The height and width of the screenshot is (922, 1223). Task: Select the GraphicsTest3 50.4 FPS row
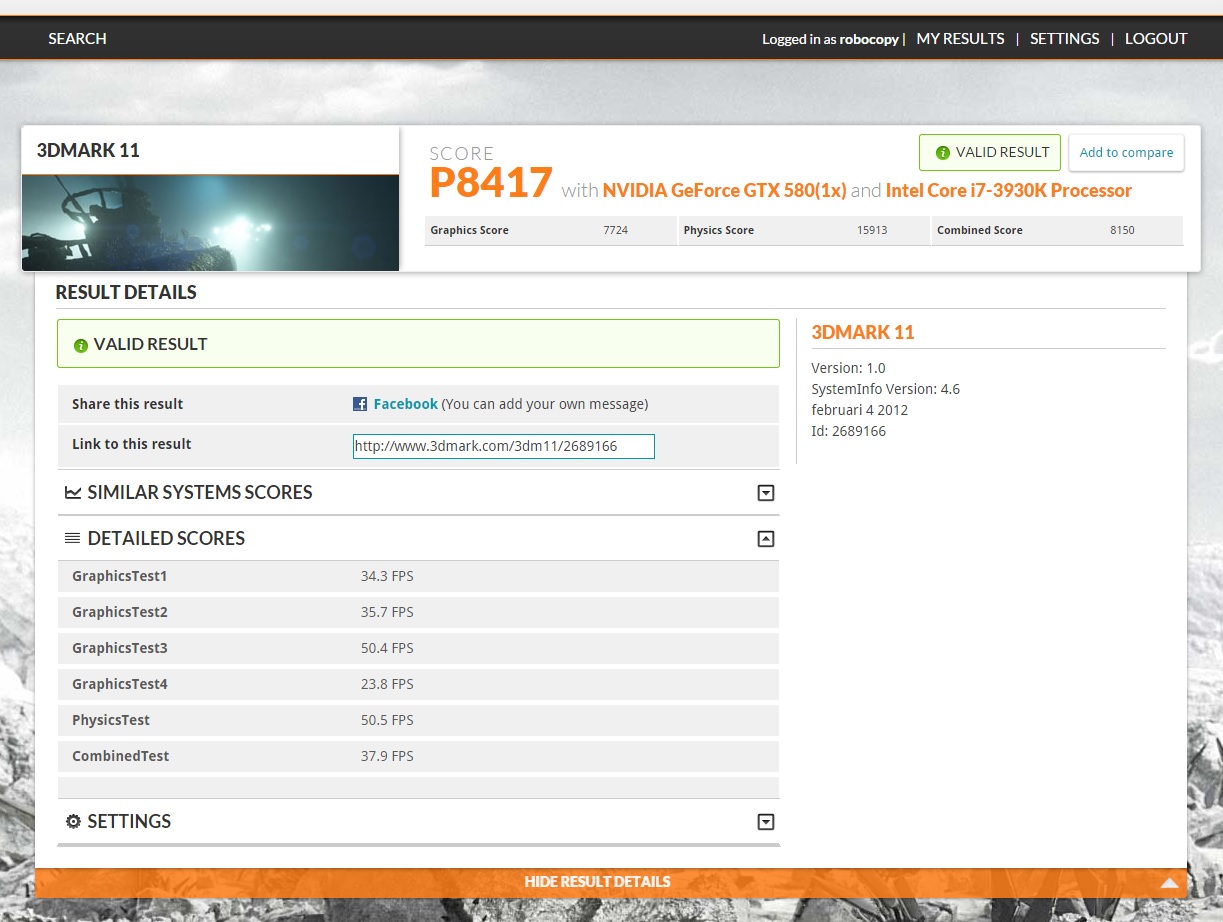pyautogui.click(x=418, y=648)
